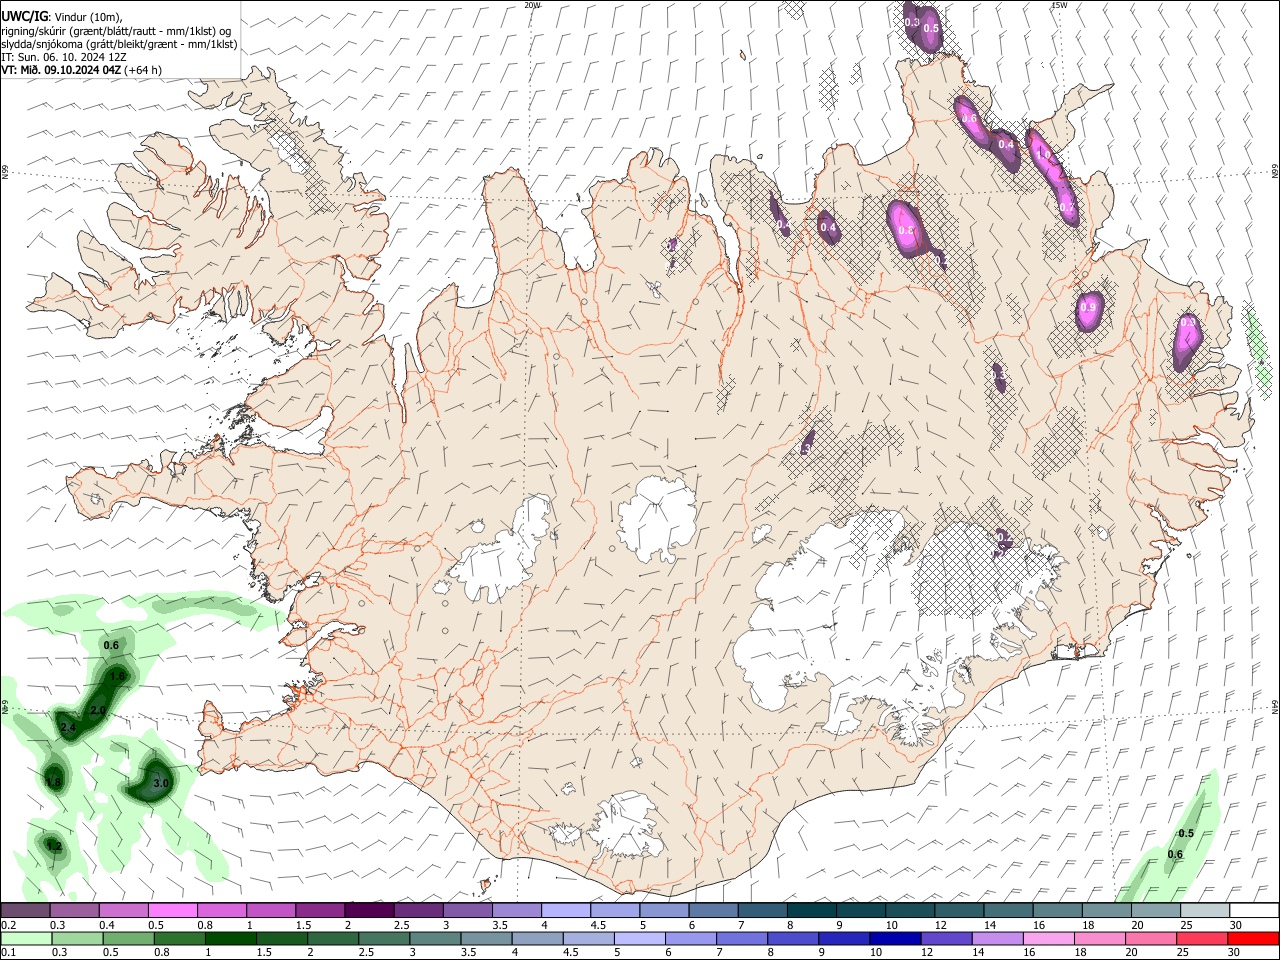This screenshot has width=1280, height=960.
Task: Click the pale gray 25 swatch on the upper scale
Action: pyautogui.click(x=1205, y=910)
